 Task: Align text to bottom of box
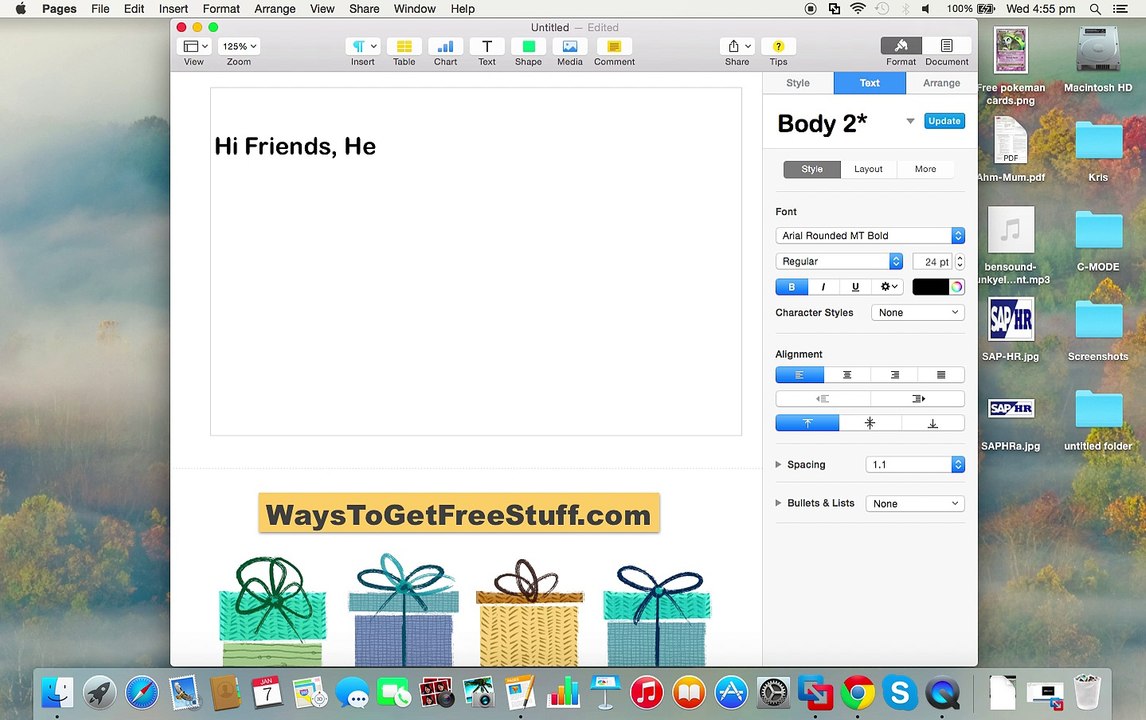coord(933,423)
